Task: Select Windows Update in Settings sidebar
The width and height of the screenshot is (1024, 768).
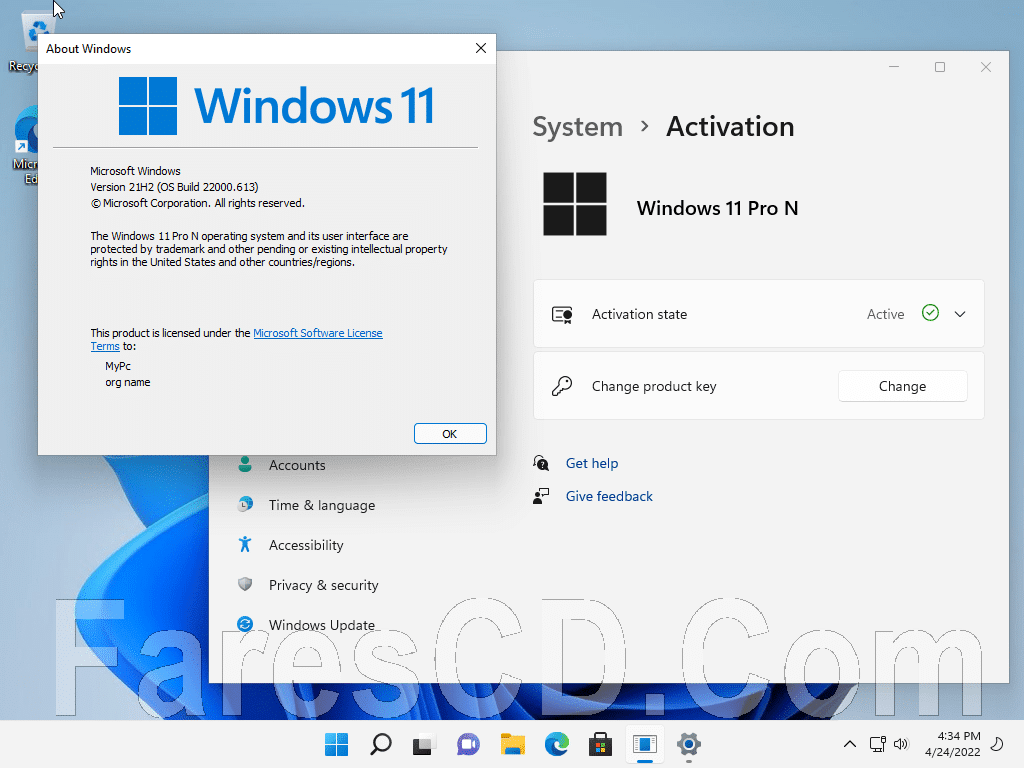Action: pos(321,625)
